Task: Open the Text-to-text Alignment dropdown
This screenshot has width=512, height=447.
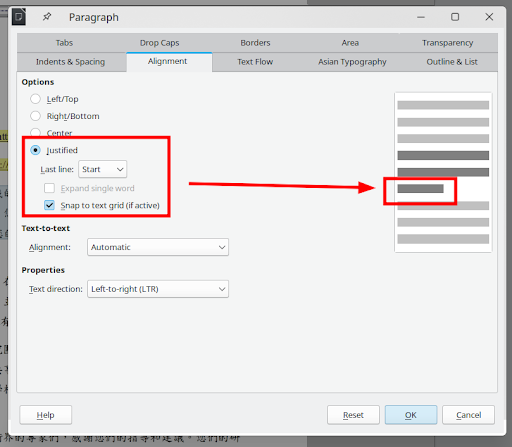Action: point(158,247)
